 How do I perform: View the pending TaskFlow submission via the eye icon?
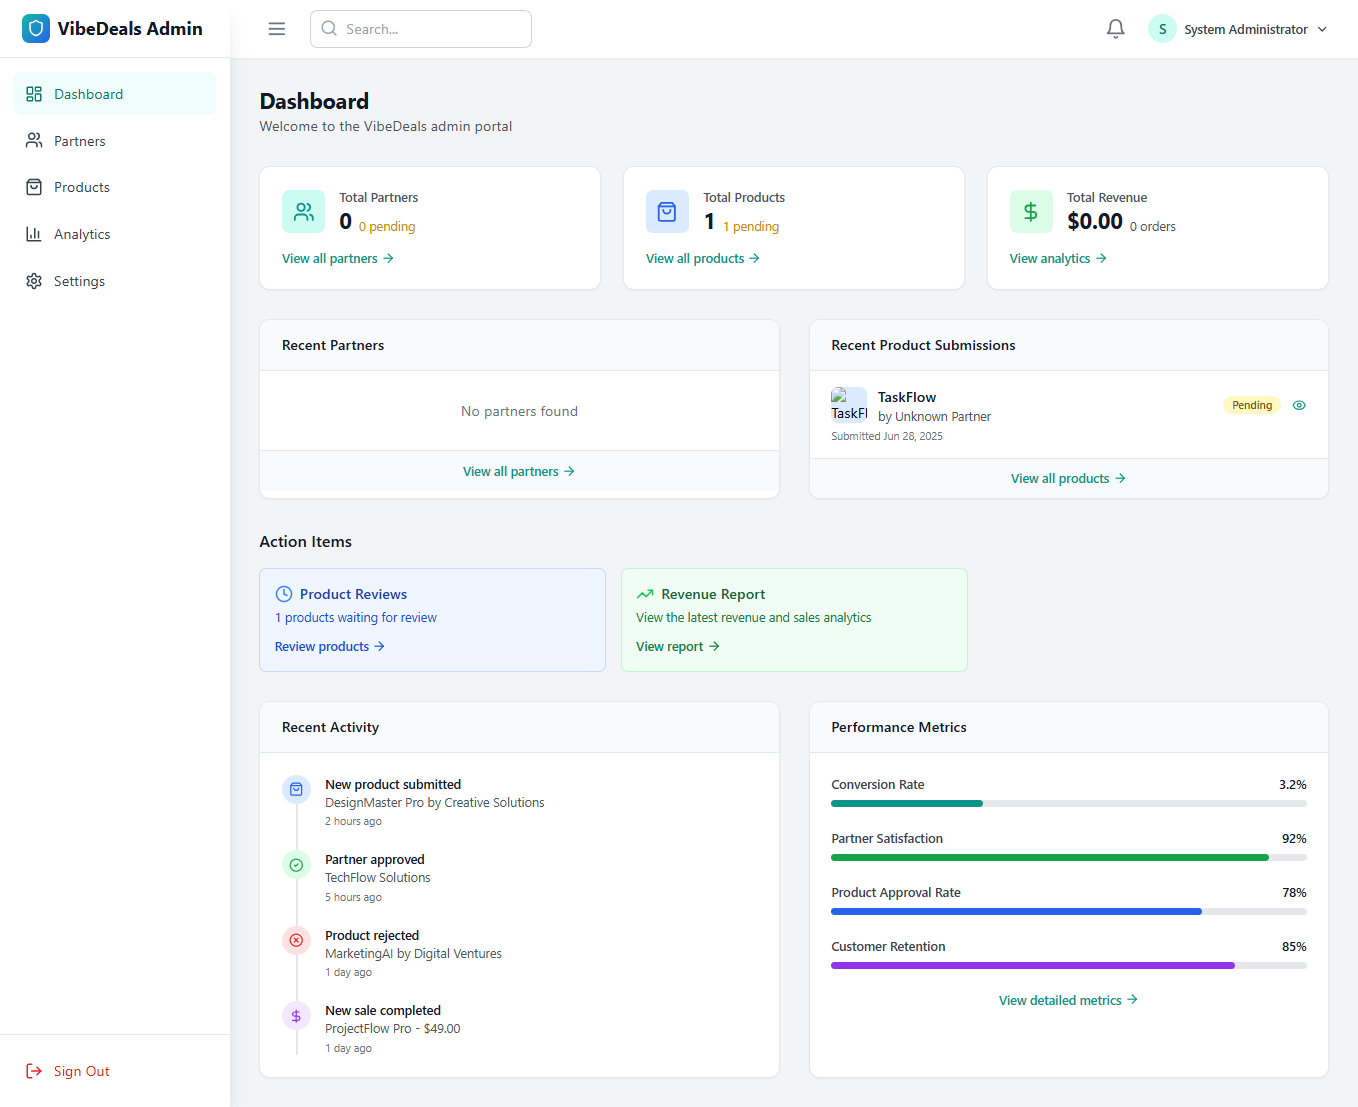(x=1299, y=405)
